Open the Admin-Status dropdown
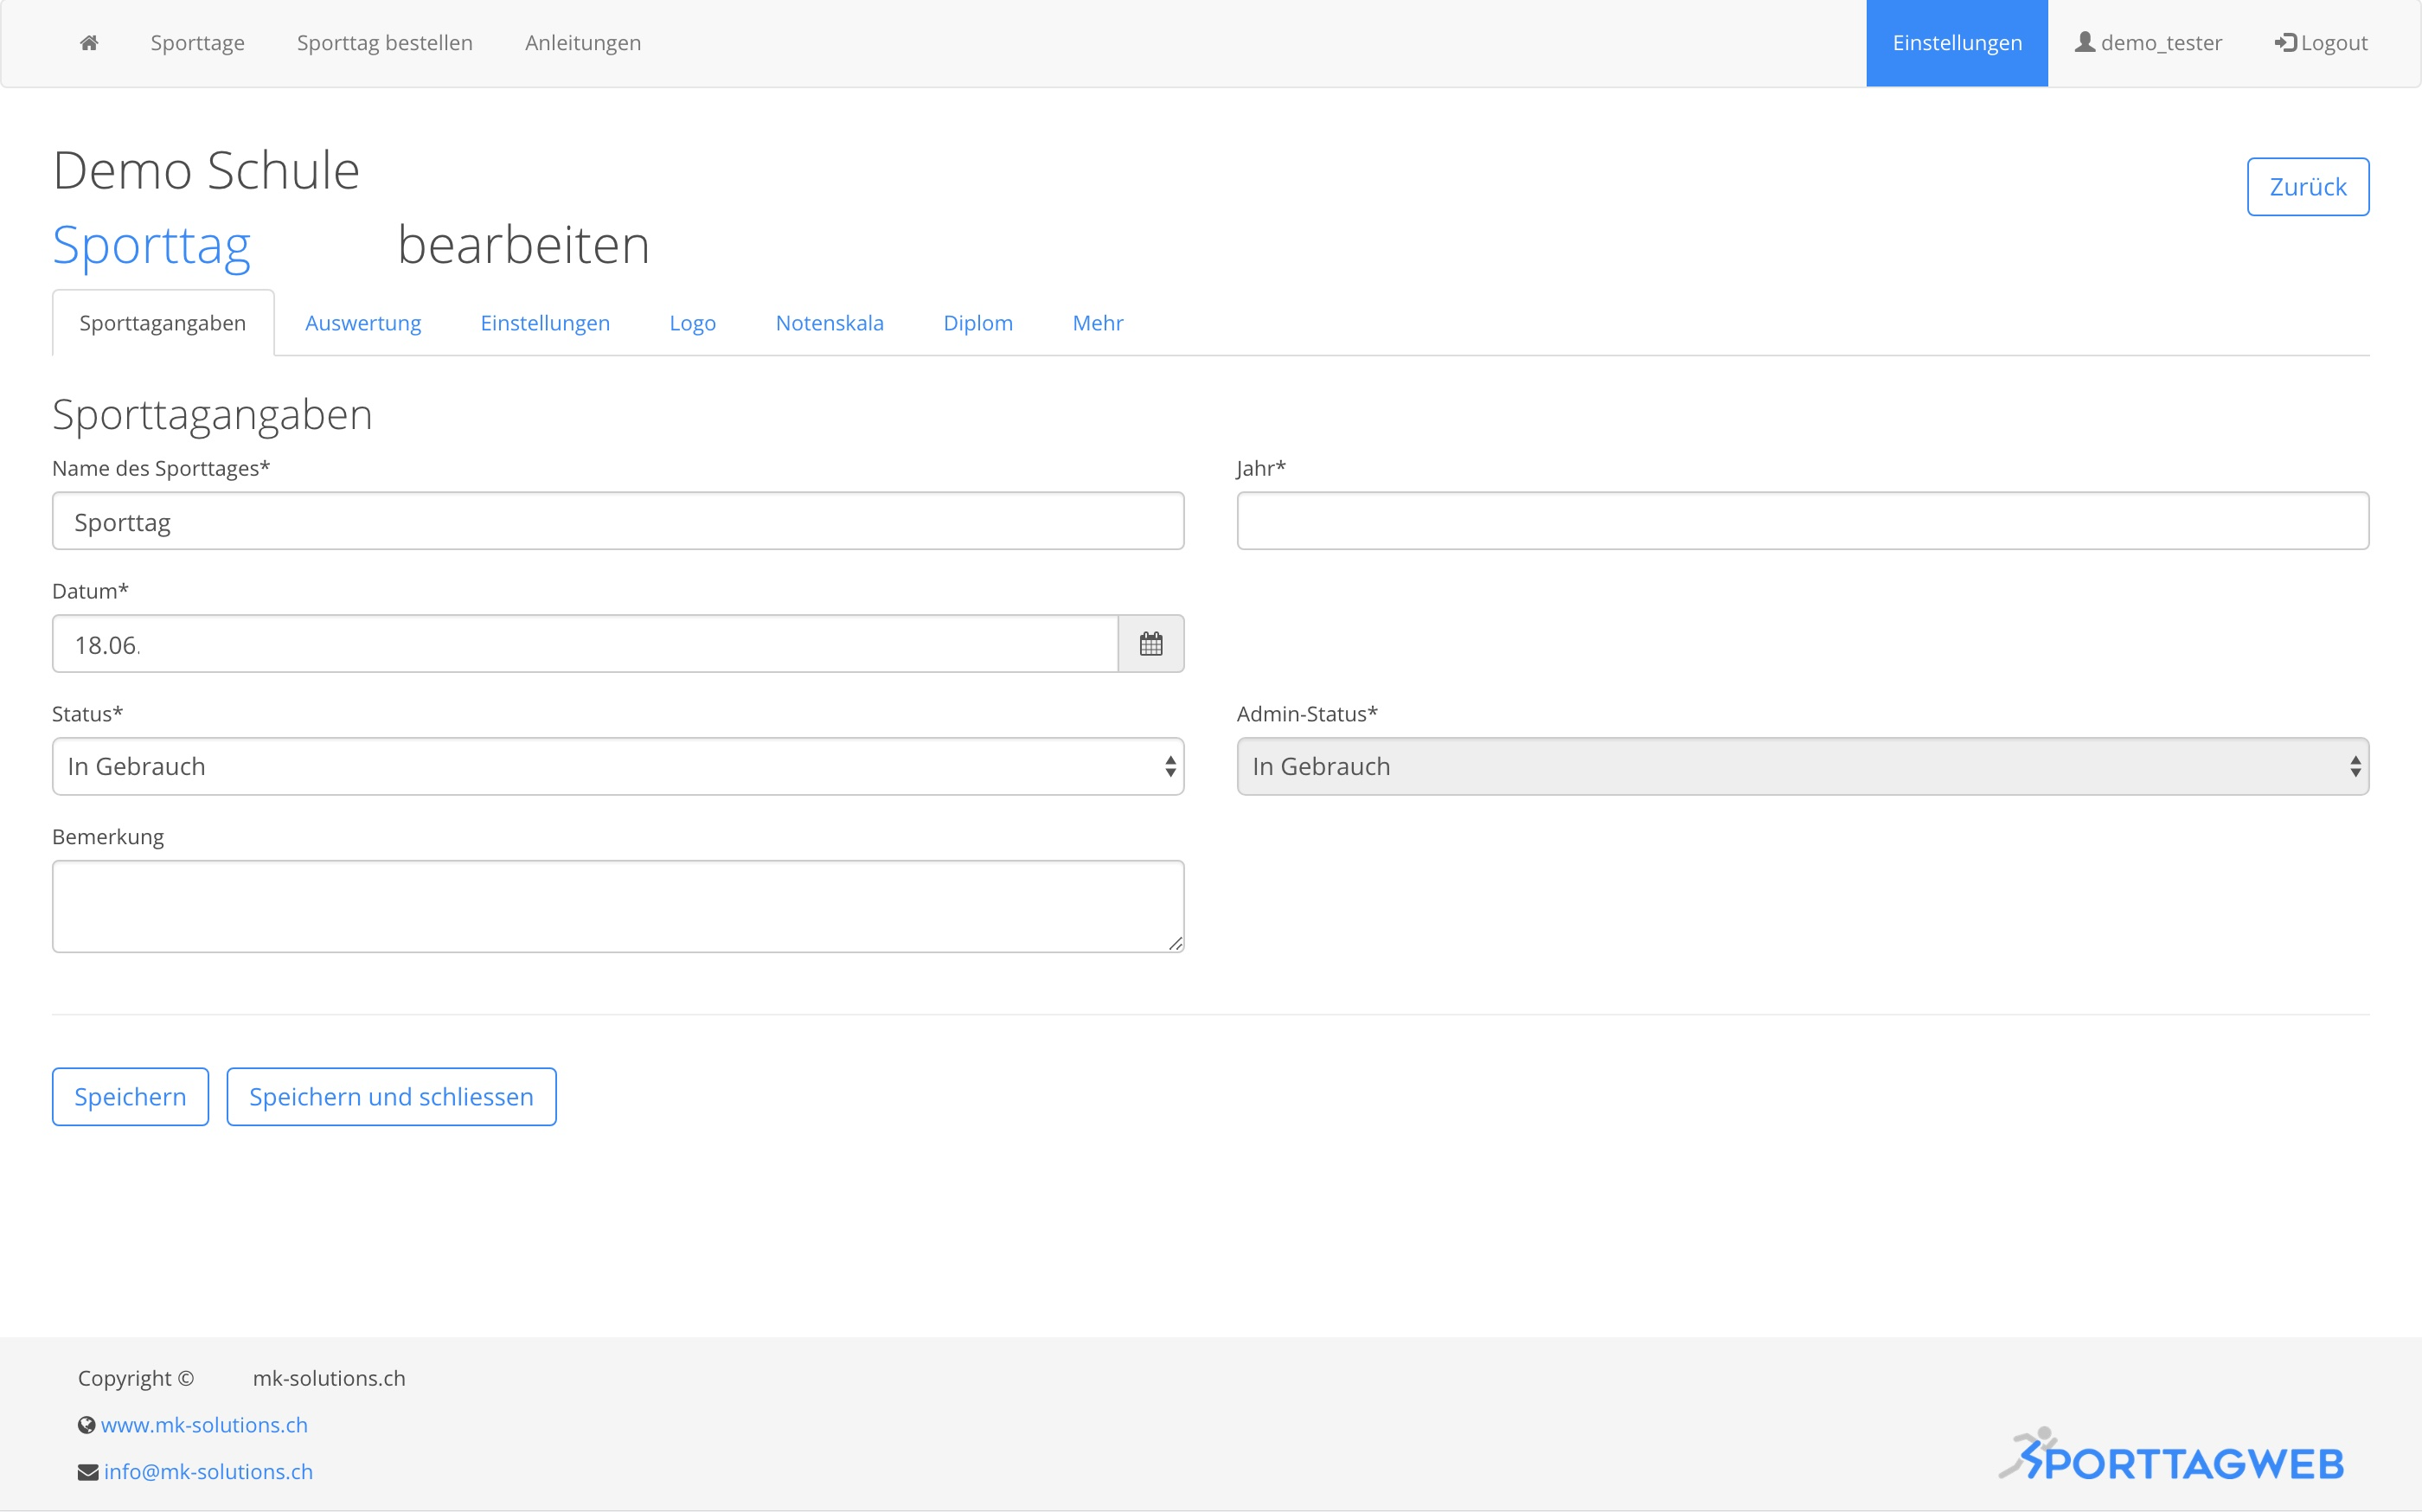 1801,767
